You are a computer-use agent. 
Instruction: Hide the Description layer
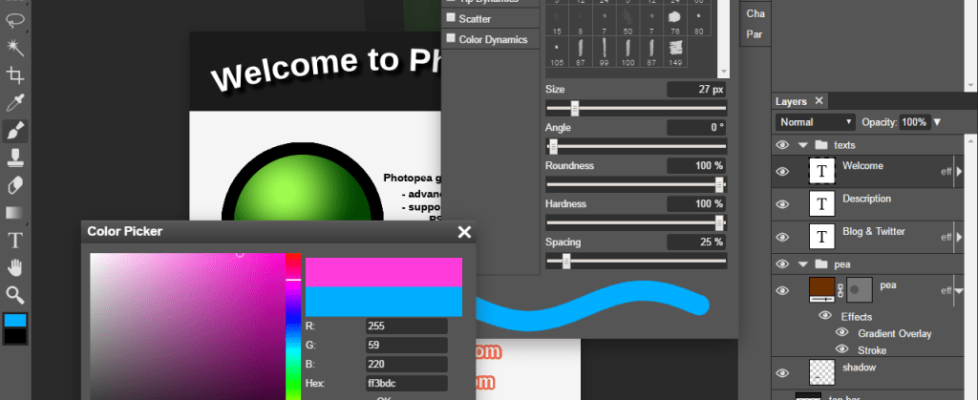pyautogui.click(x=782, y=204)
